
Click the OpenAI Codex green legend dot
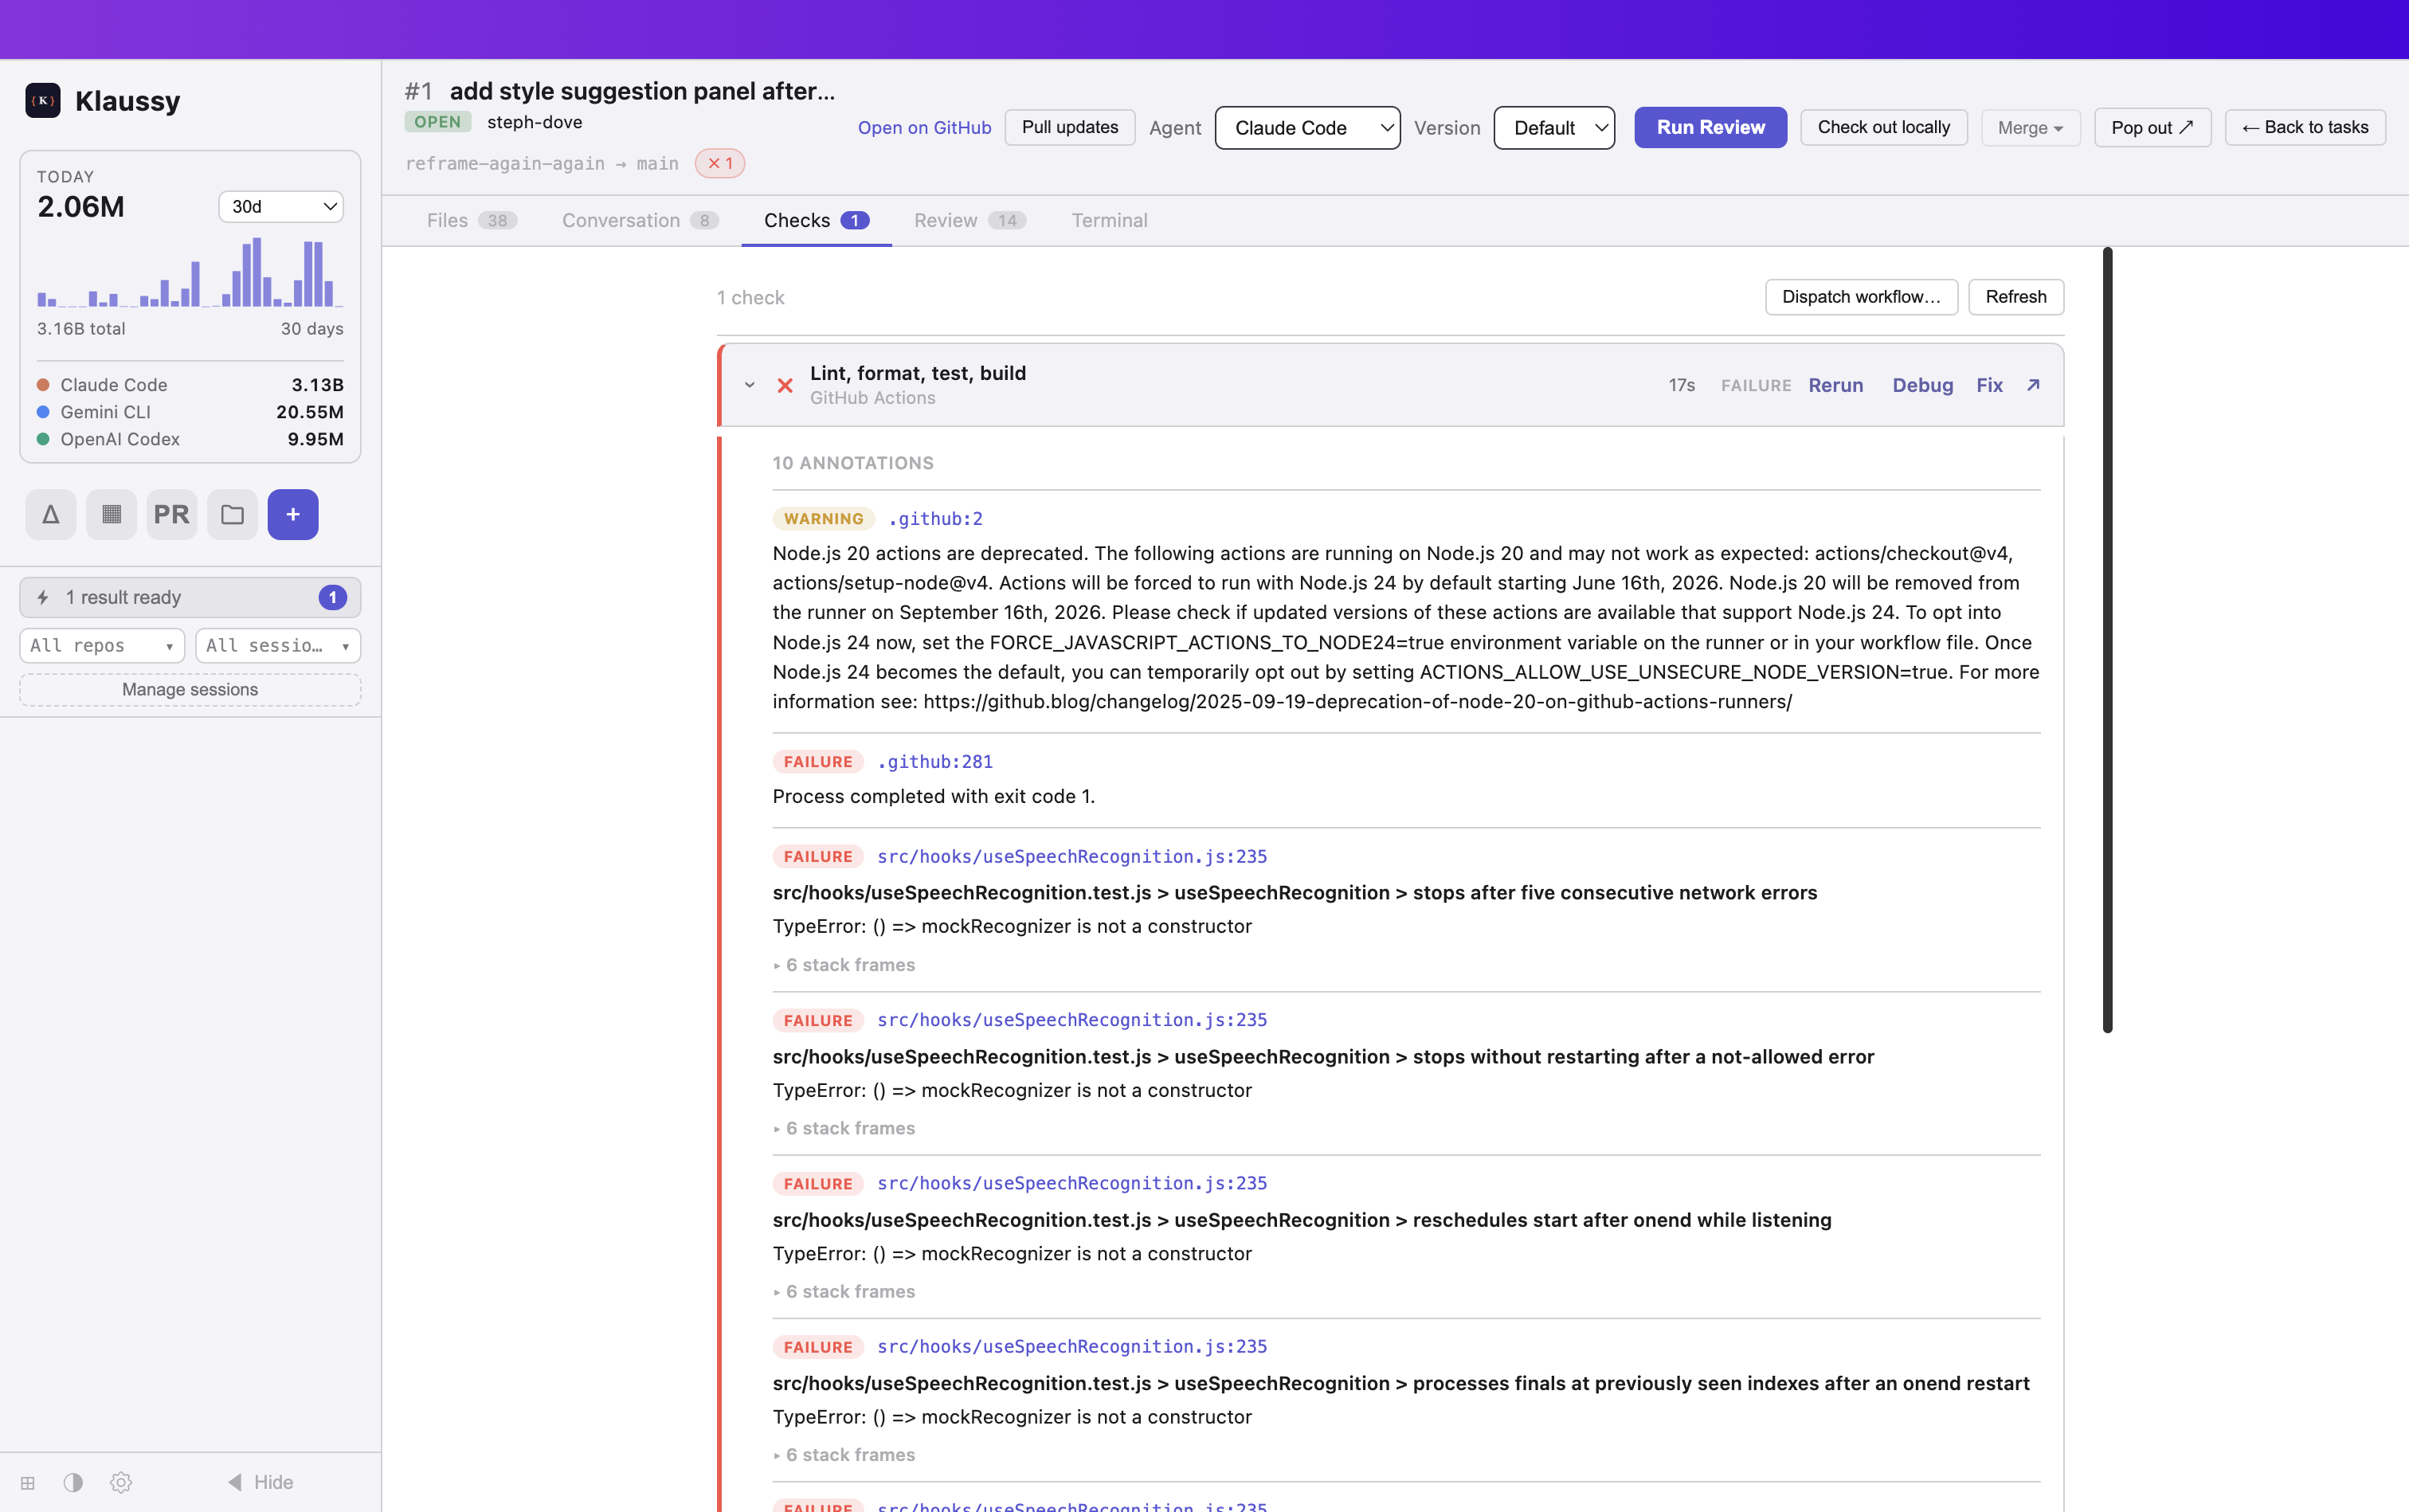[x=43, y=439]
